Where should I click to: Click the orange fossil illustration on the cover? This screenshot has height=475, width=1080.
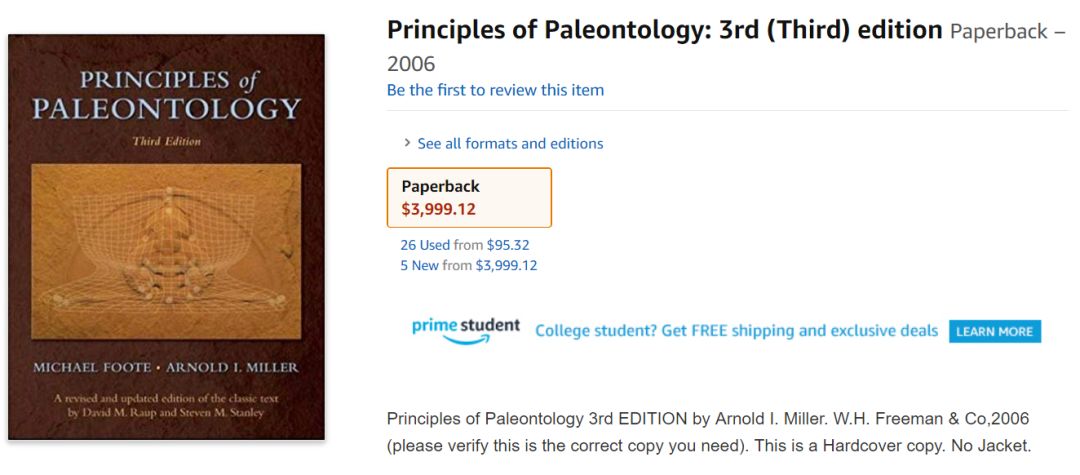(166, 250)
